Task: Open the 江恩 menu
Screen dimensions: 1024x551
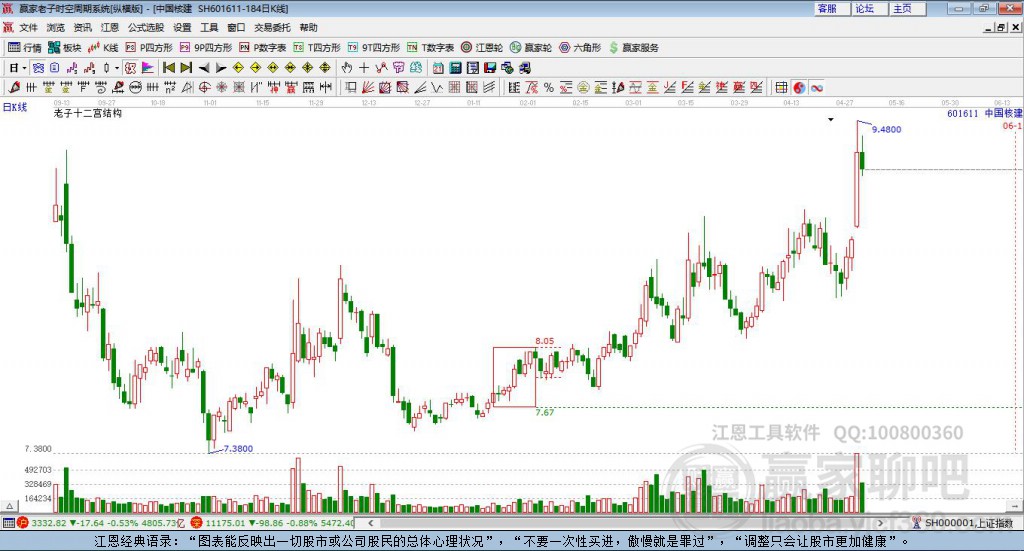Action: [110, 27]
